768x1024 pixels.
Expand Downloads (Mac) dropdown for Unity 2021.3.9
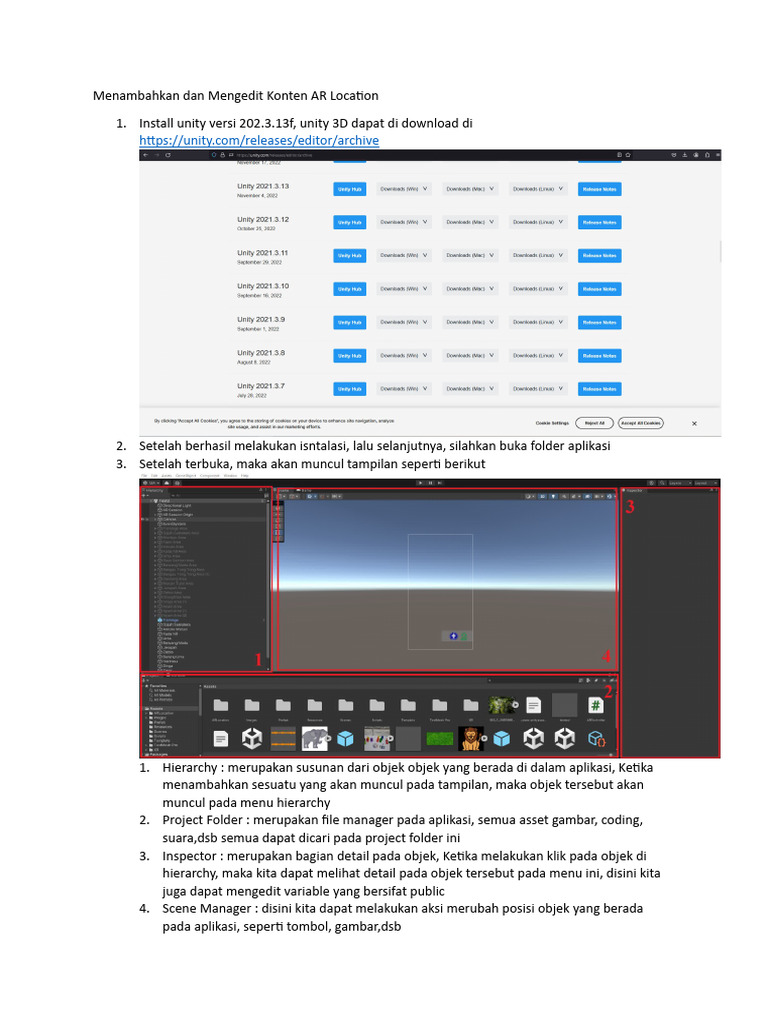[x=470, y=322]
